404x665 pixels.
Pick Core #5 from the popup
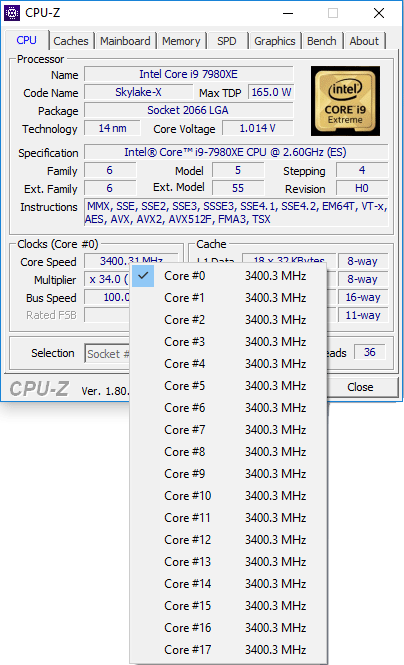point(228,386)
